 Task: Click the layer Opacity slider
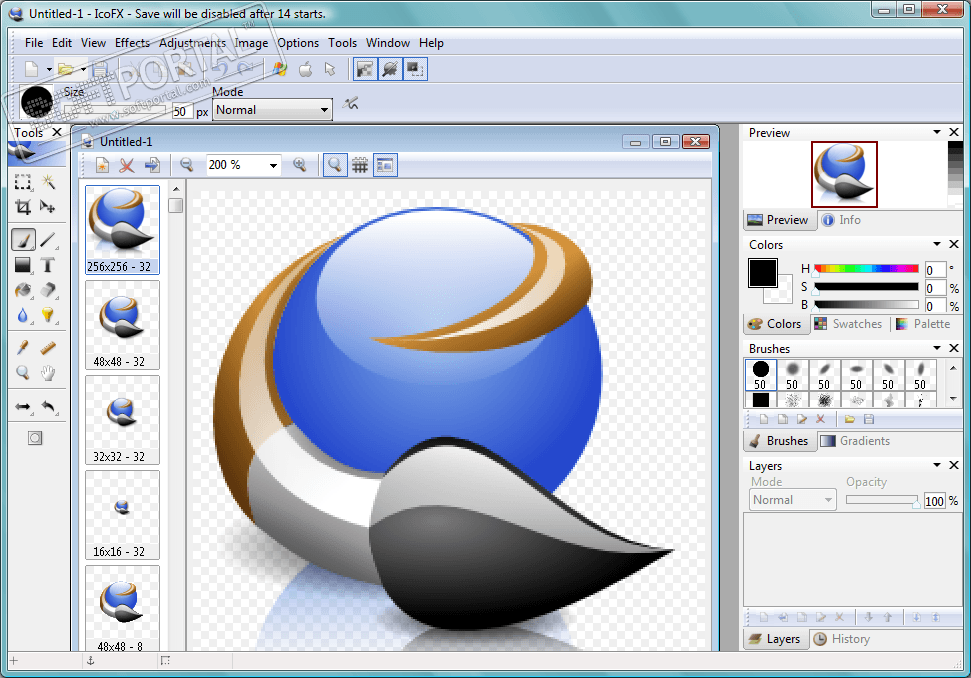click(882, 500)
